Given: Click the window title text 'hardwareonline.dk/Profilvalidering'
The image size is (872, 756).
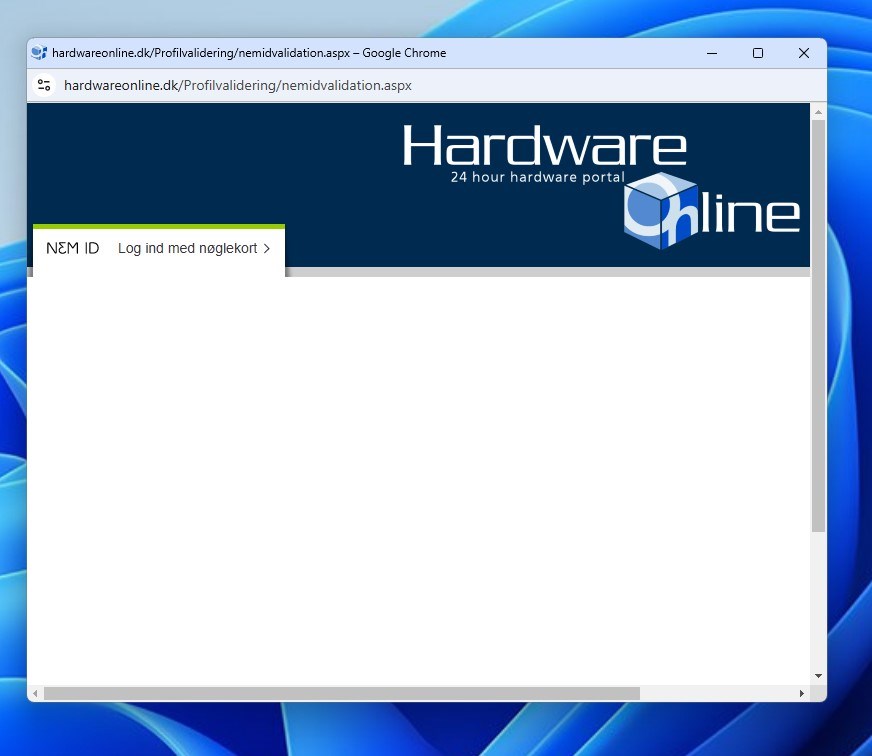Looking at the screenshot, I should point(143,53).
